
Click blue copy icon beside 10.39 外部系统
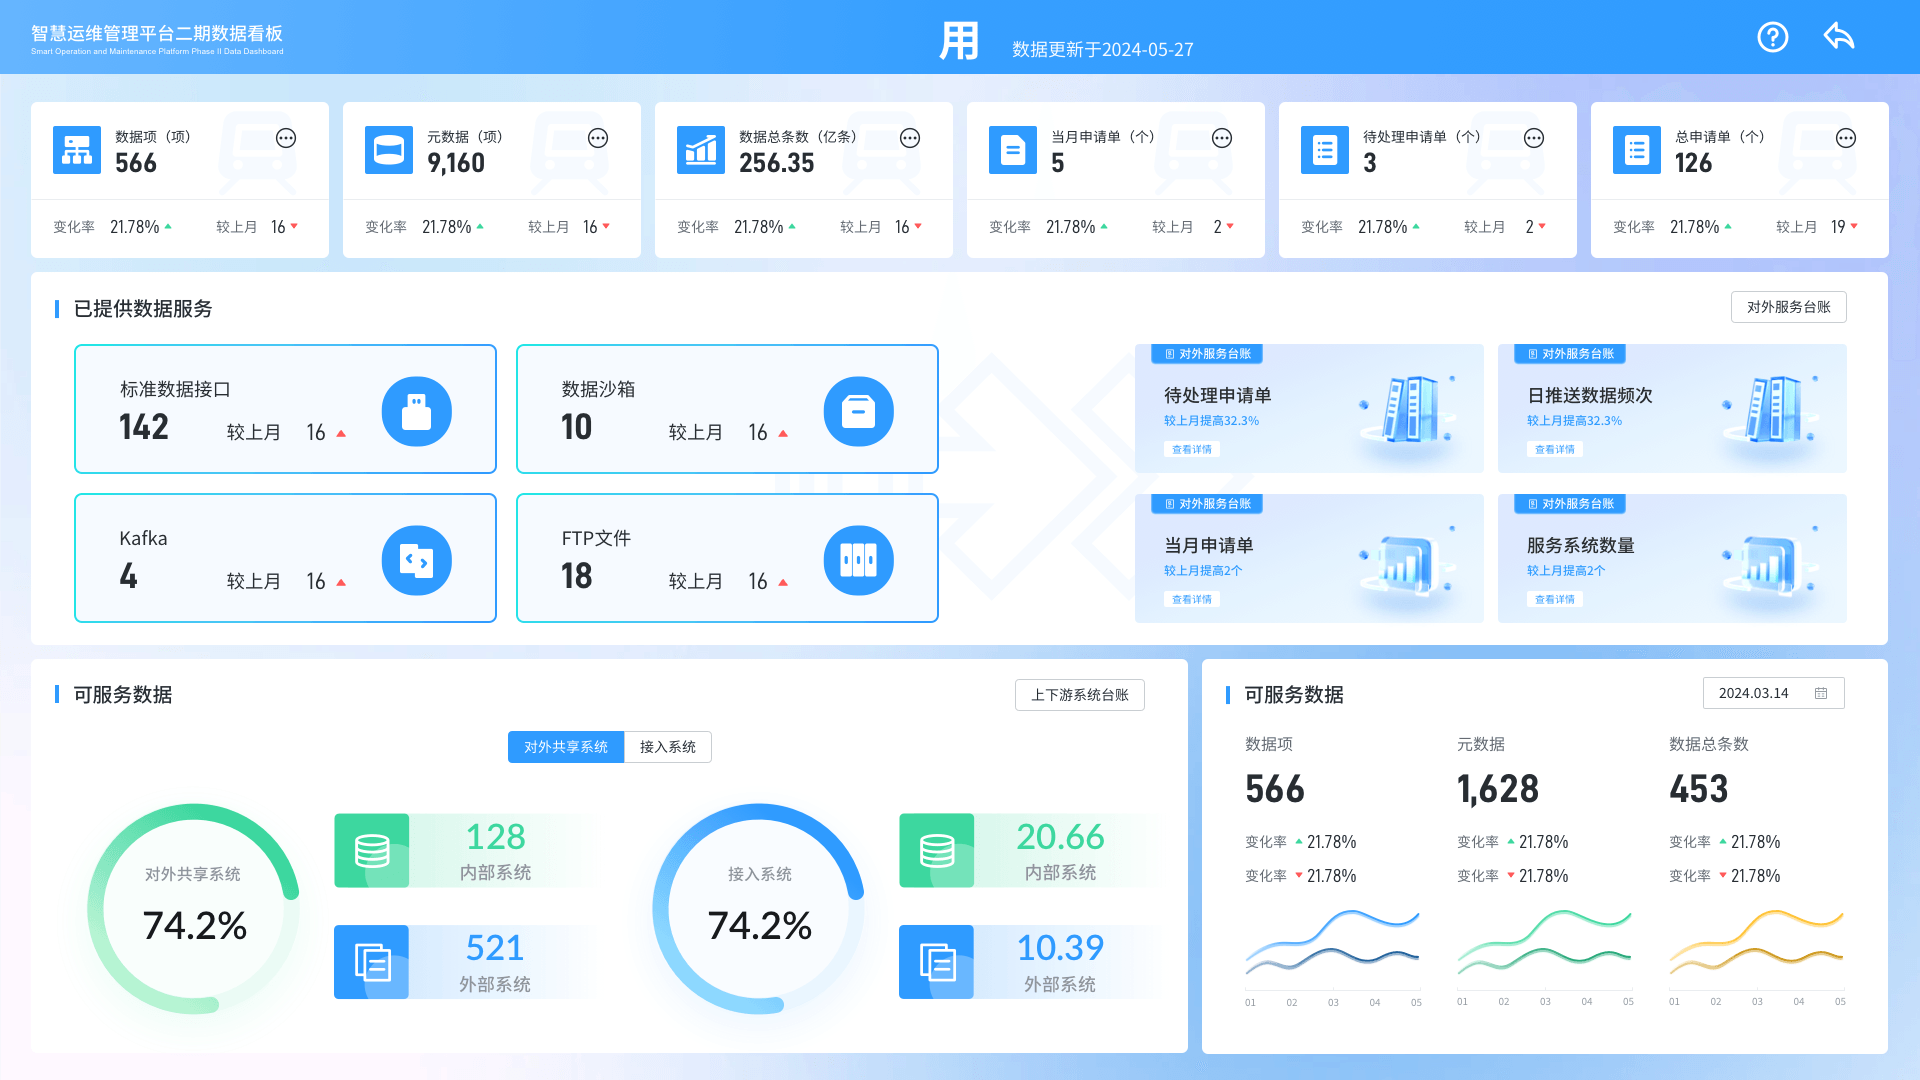pos(937,962)
